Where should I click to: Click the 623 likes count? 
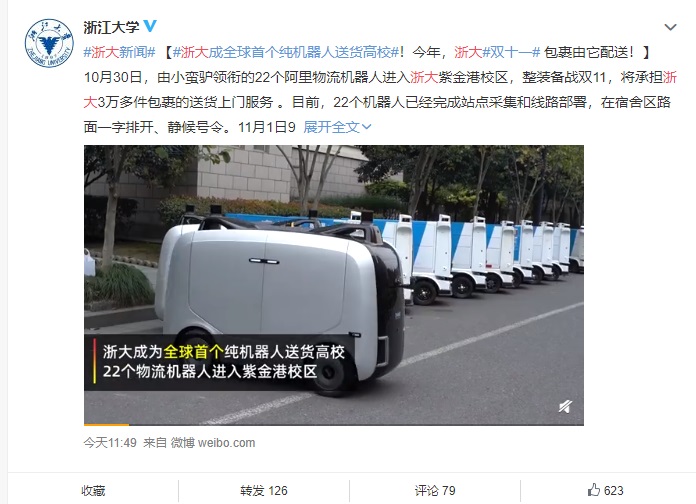point(614,490)
